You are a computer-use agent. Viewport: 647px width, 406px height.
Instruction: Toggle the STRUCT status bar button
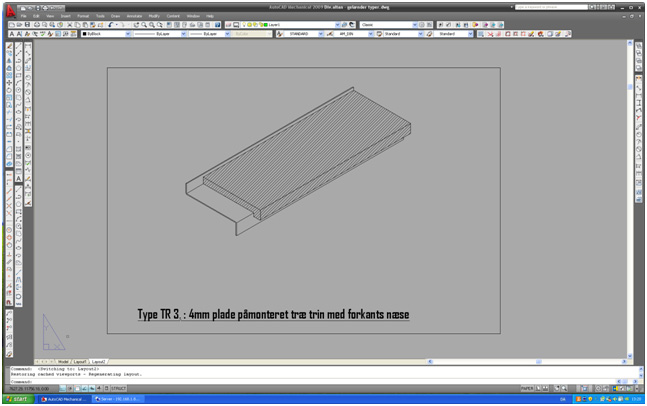(x=118, y=388)
